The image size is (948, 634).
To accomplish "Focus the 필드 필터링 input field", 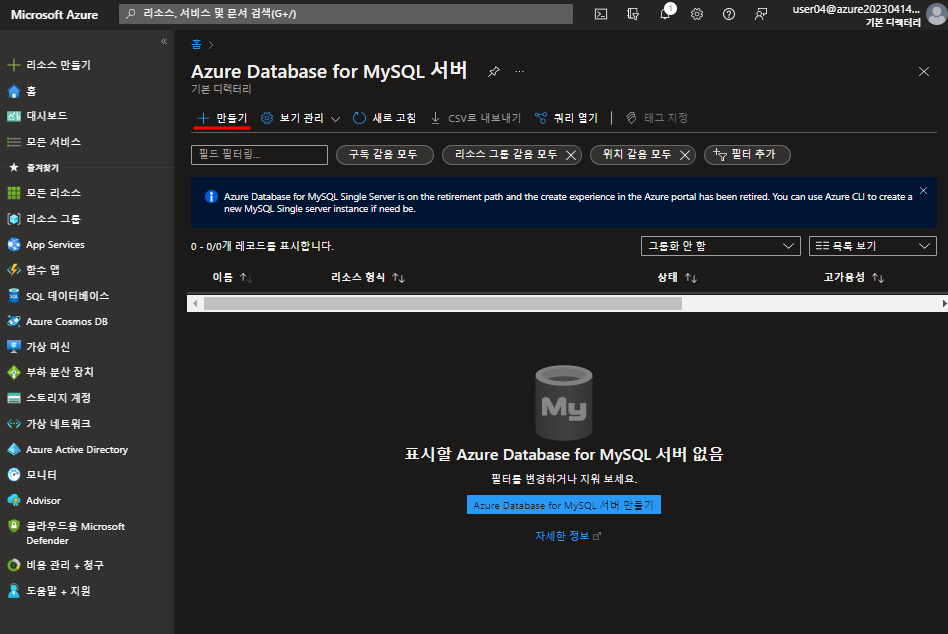I will coord(259,155).
